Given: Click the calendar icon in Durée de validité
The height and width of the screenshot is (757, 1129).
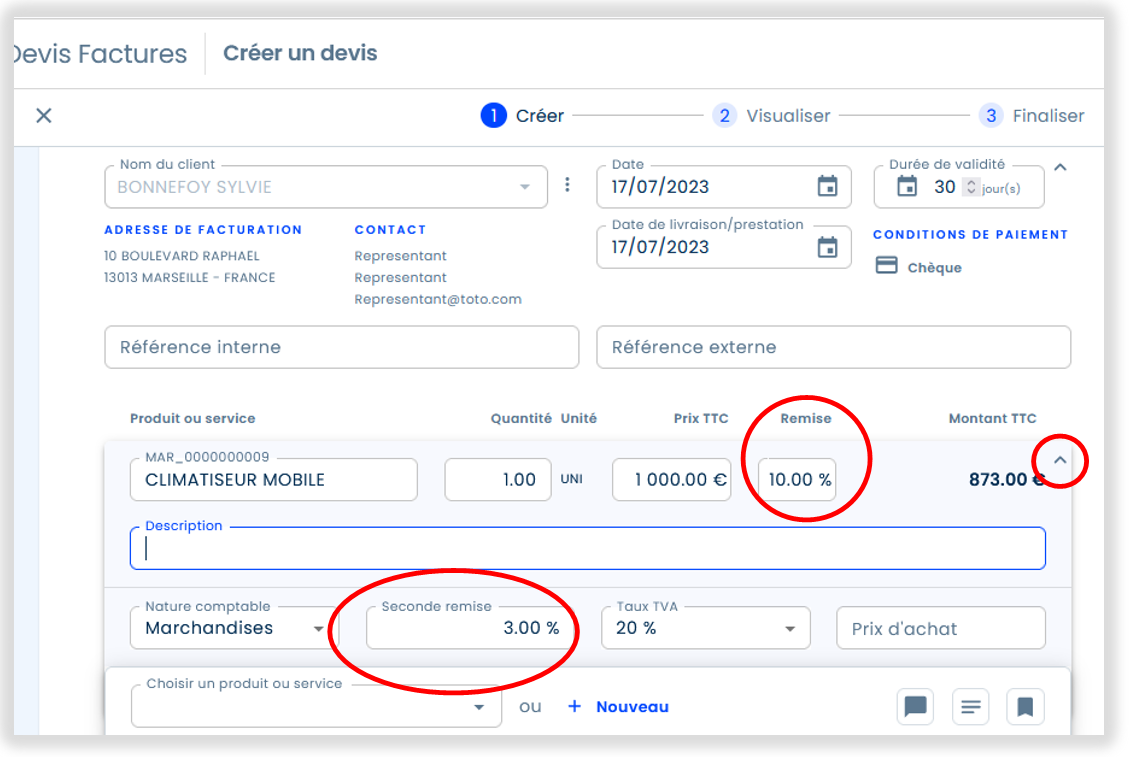Looking at the screenshot, I should tap(907, 186).
